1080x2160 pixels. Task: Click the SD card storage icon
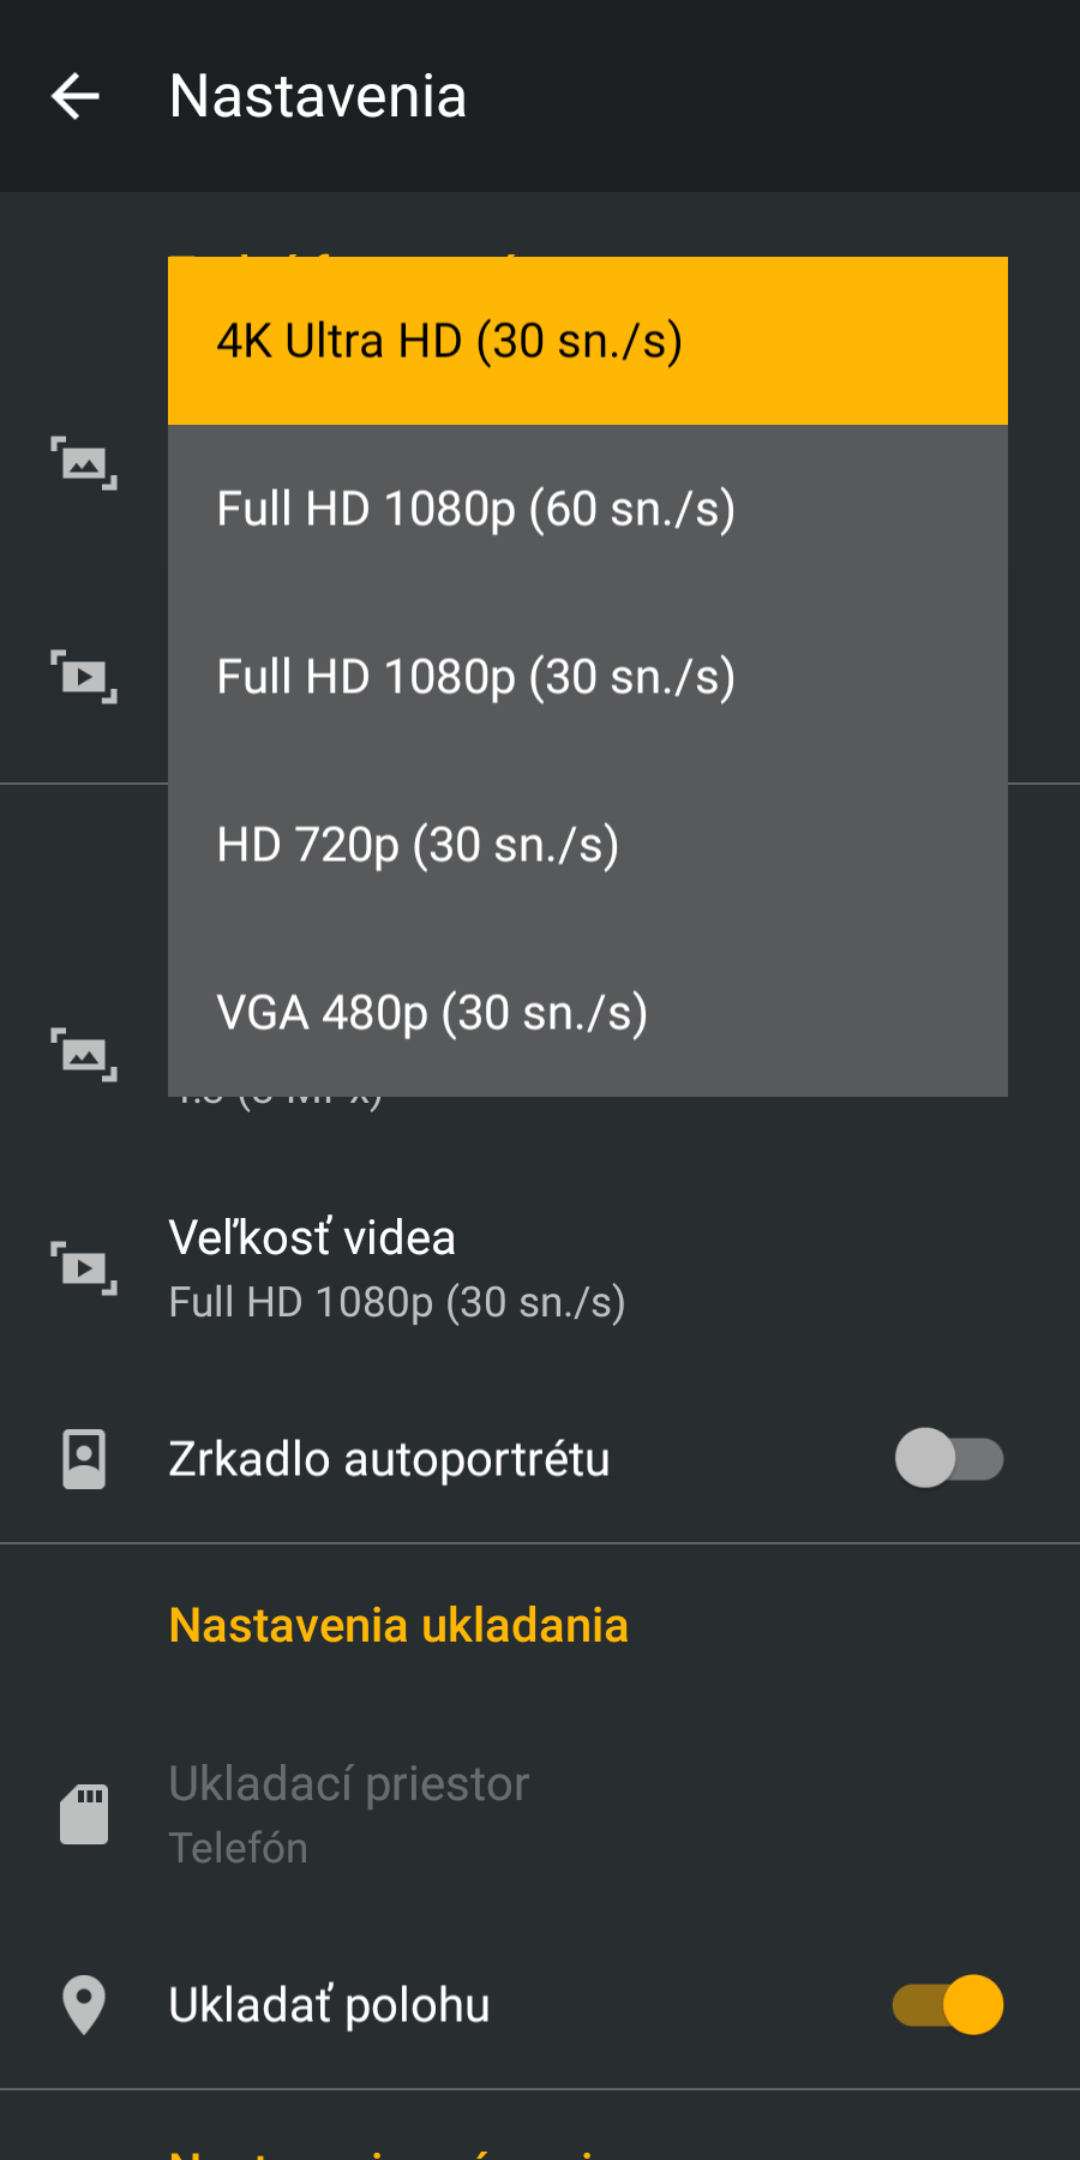coord(84,1814)
